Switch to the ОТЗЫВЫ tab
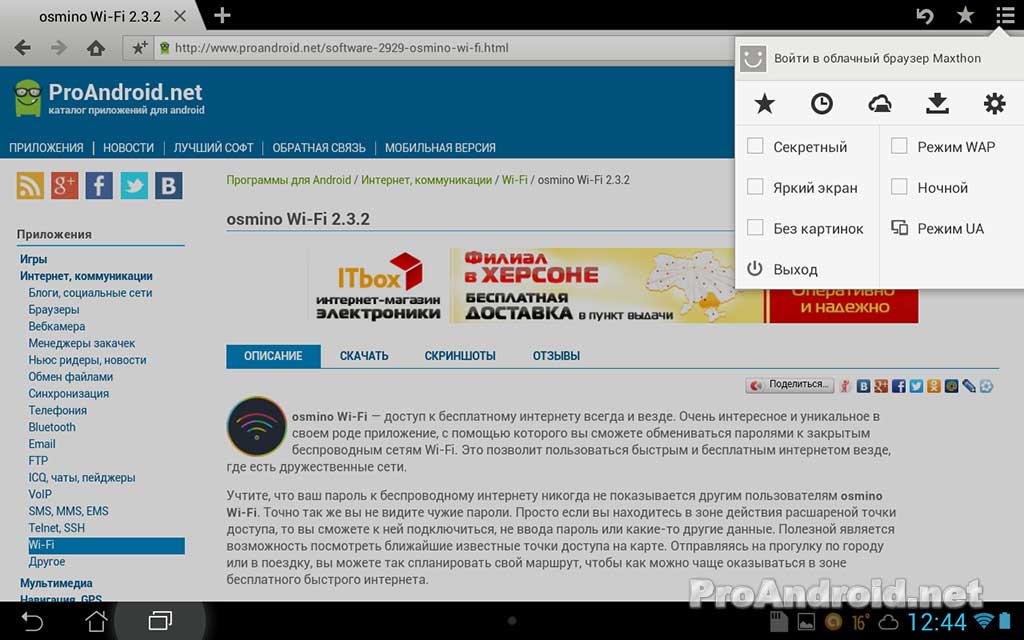This screenshot has height=640, width=1024. [556, 356]
